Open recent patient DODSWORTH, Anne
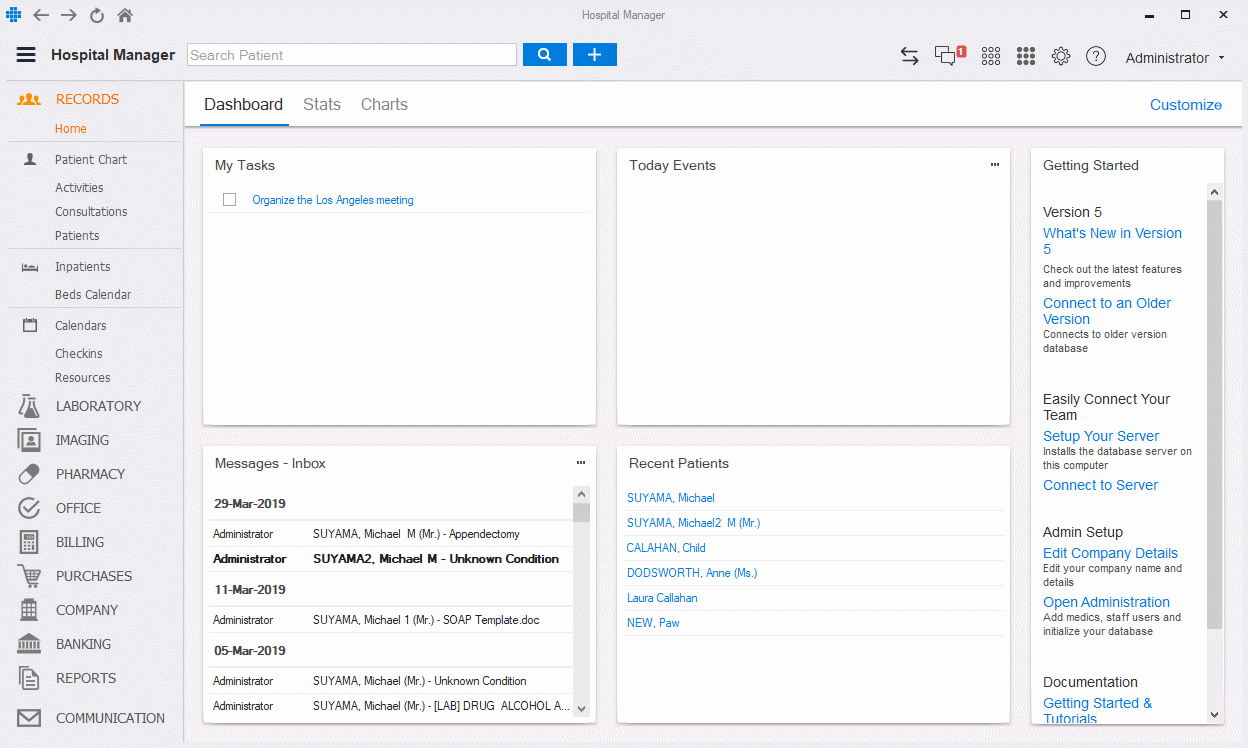 [692, 573]
